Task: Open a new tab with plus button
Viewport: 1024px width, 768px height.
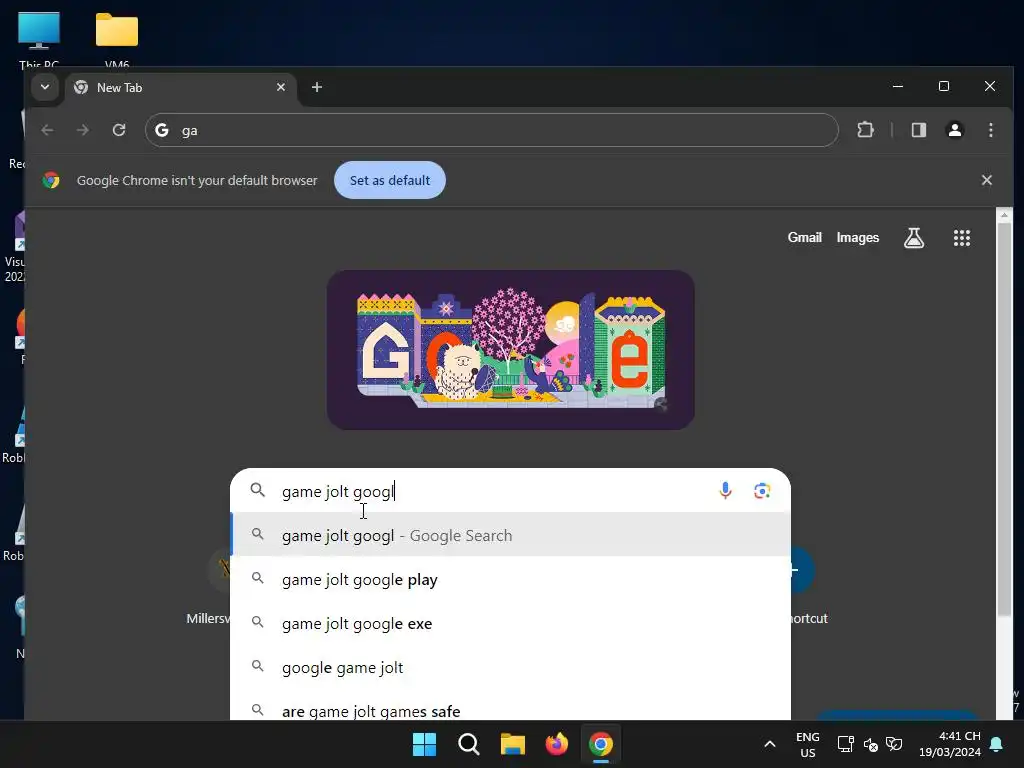Action: pyautogui.click(x=317, y=87)
